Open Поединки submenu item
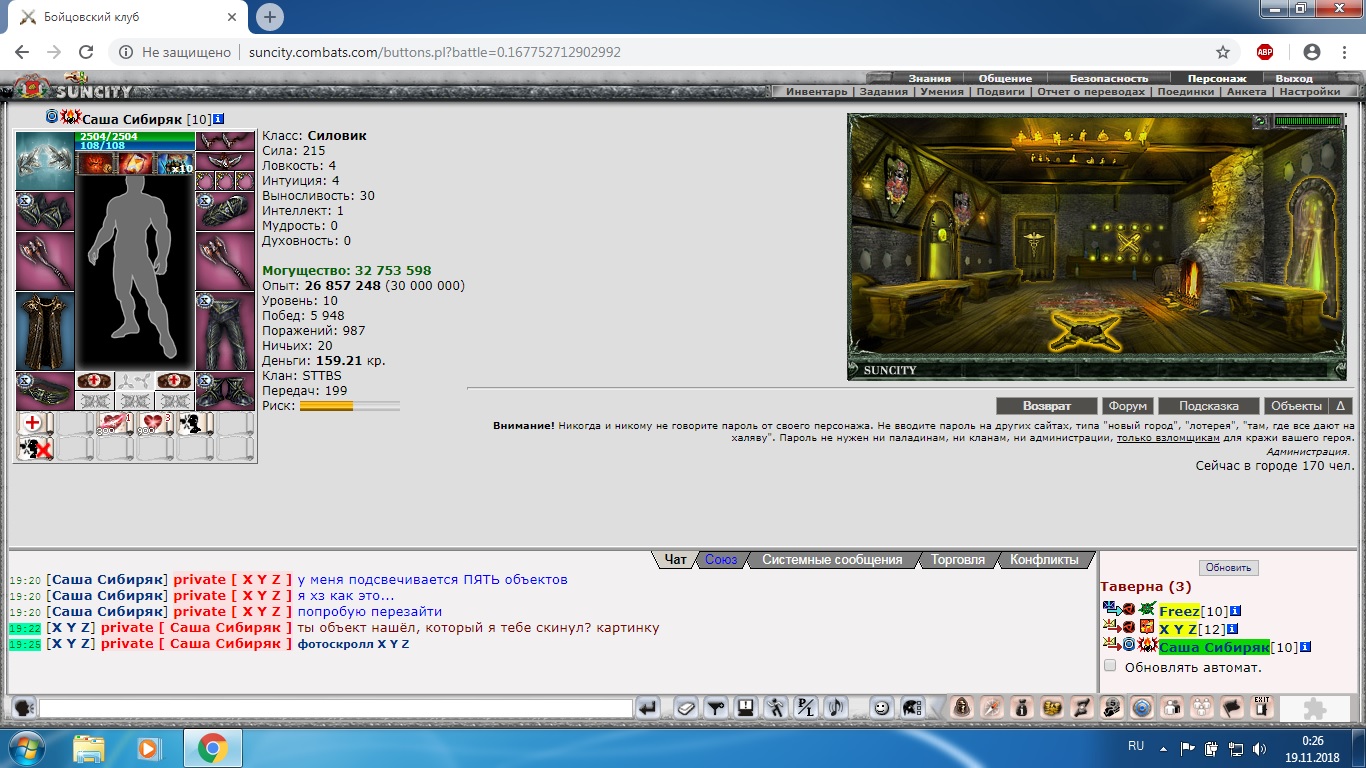Viewport: 1366px width, 768px height. pos(1186,91)
